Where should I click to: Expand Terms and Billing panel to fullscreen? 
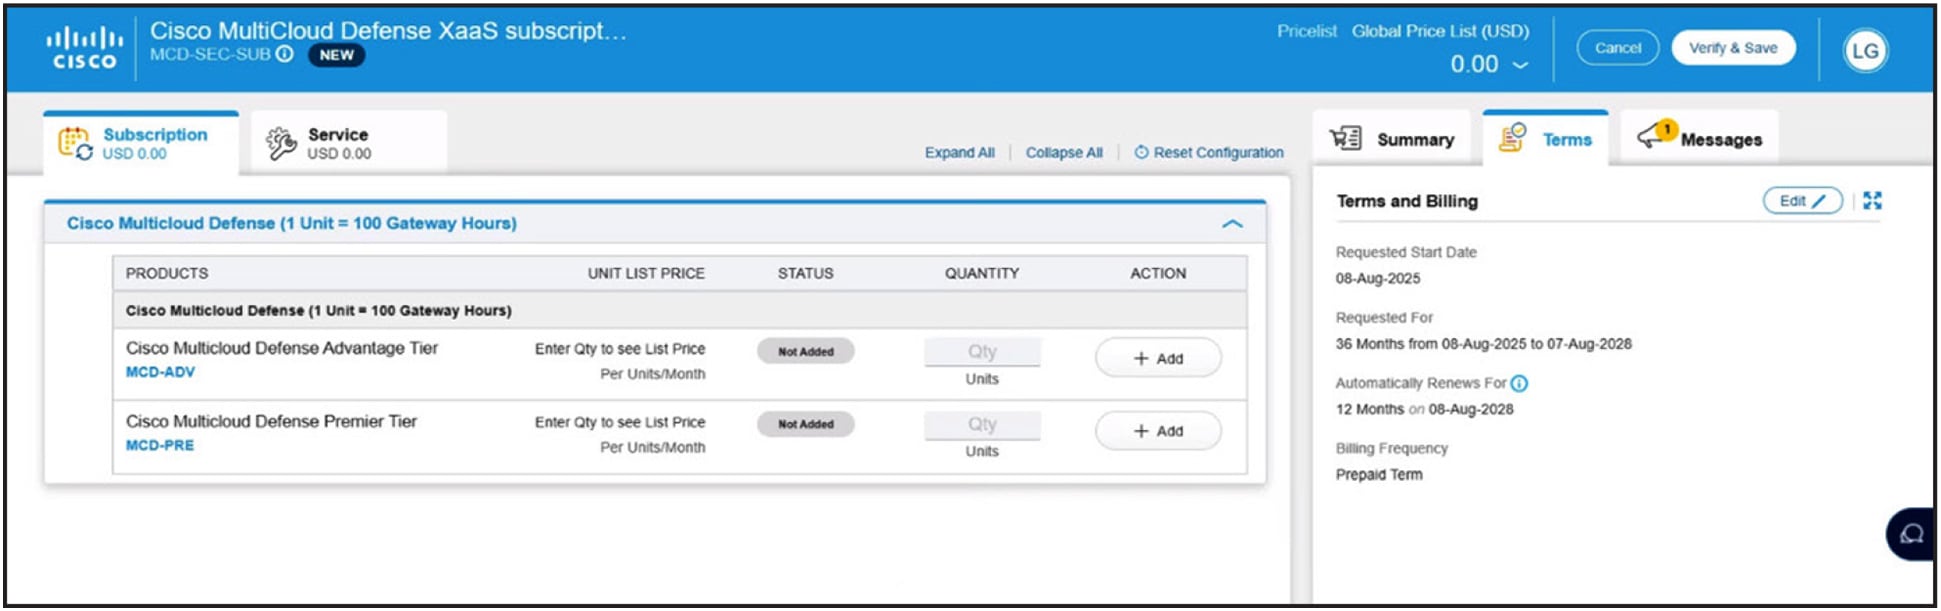(x=1872, y=201)
